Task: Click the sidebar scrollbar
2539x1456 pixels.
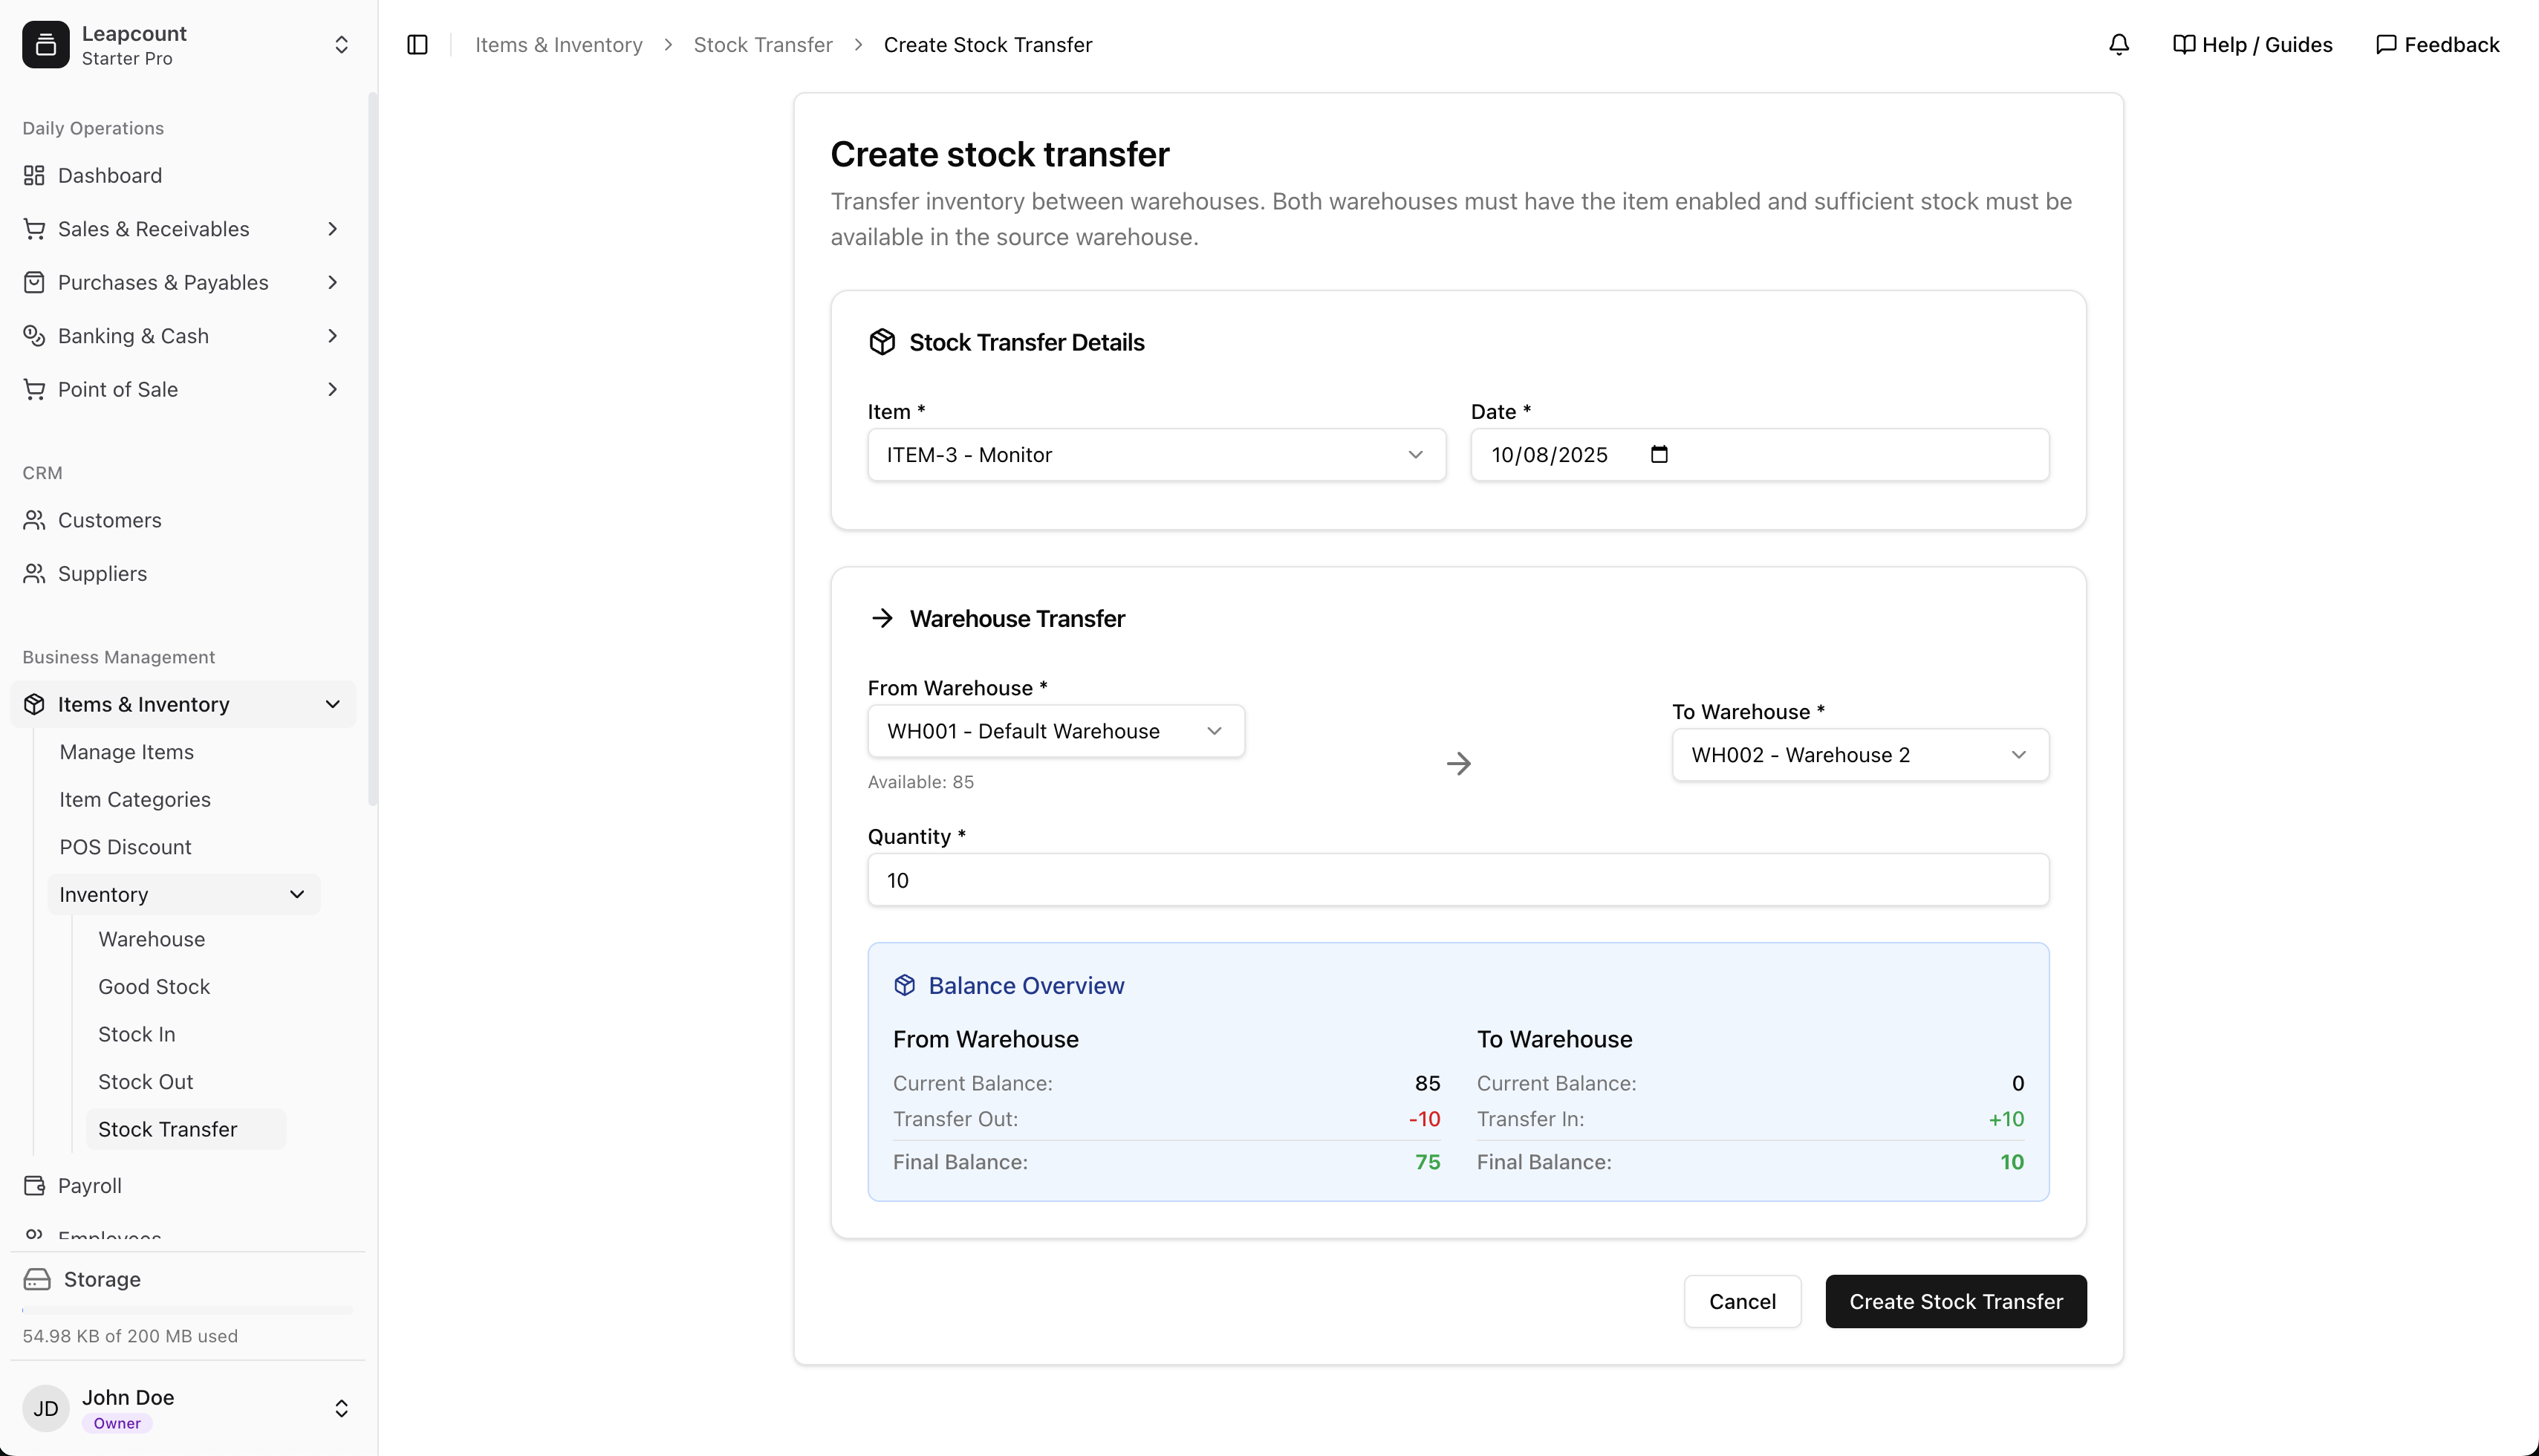Action: [x=372, y=450]
